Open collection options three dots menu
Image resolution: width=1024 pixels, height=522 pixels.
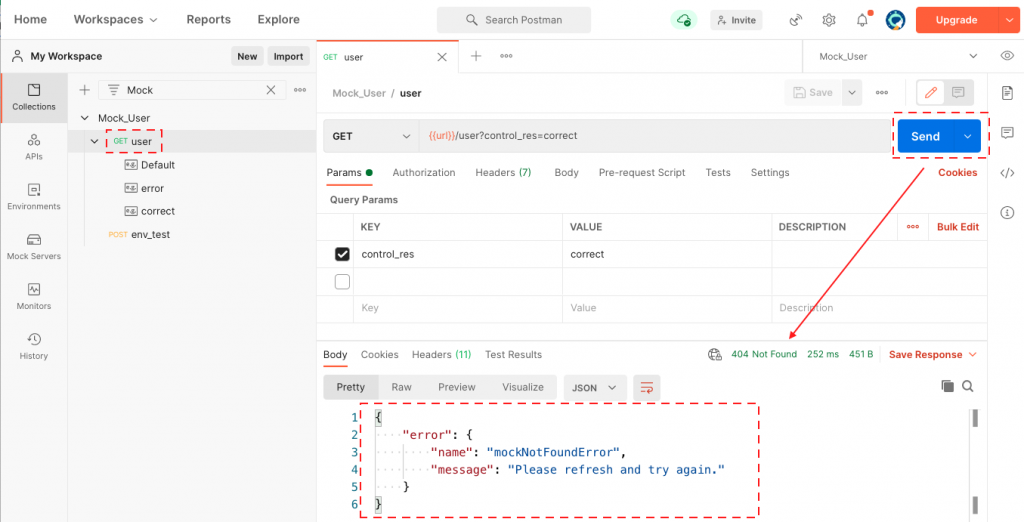(x=300, y=90)
